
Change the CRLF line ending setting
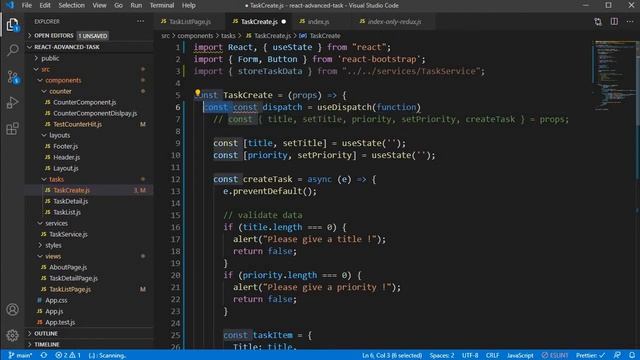(492, 355)
